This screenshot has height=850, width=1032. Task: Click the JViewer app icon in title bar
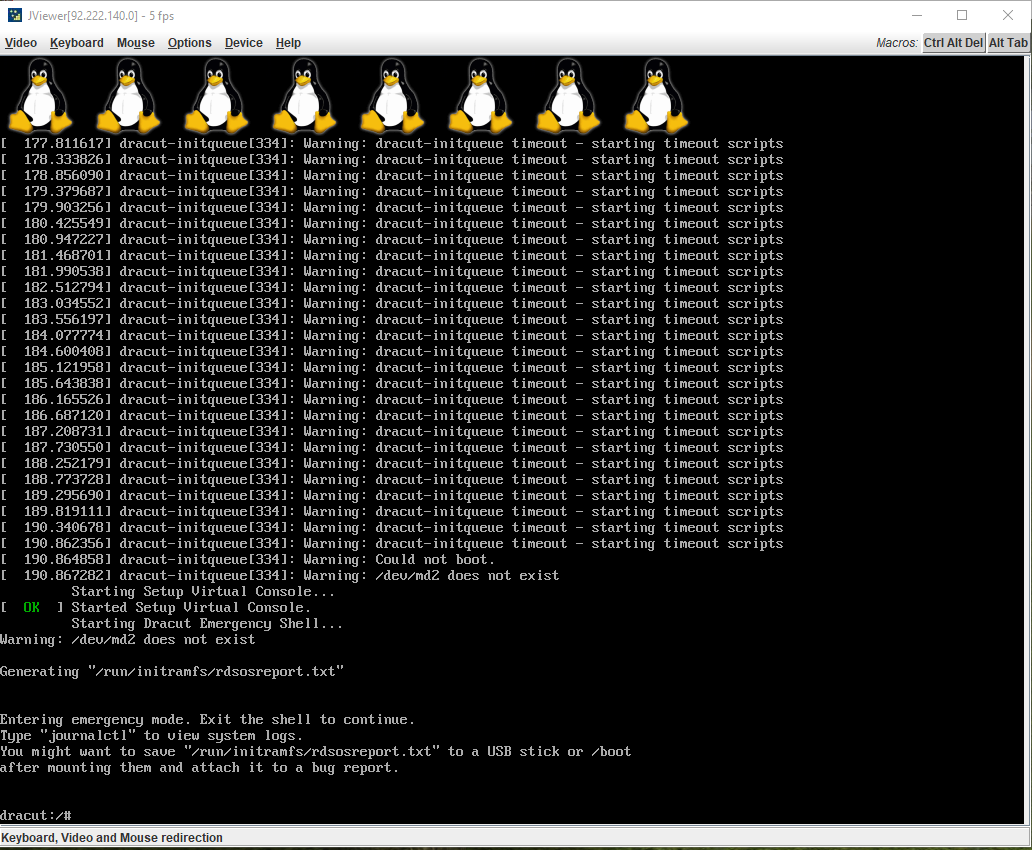[x=15, y=15]
